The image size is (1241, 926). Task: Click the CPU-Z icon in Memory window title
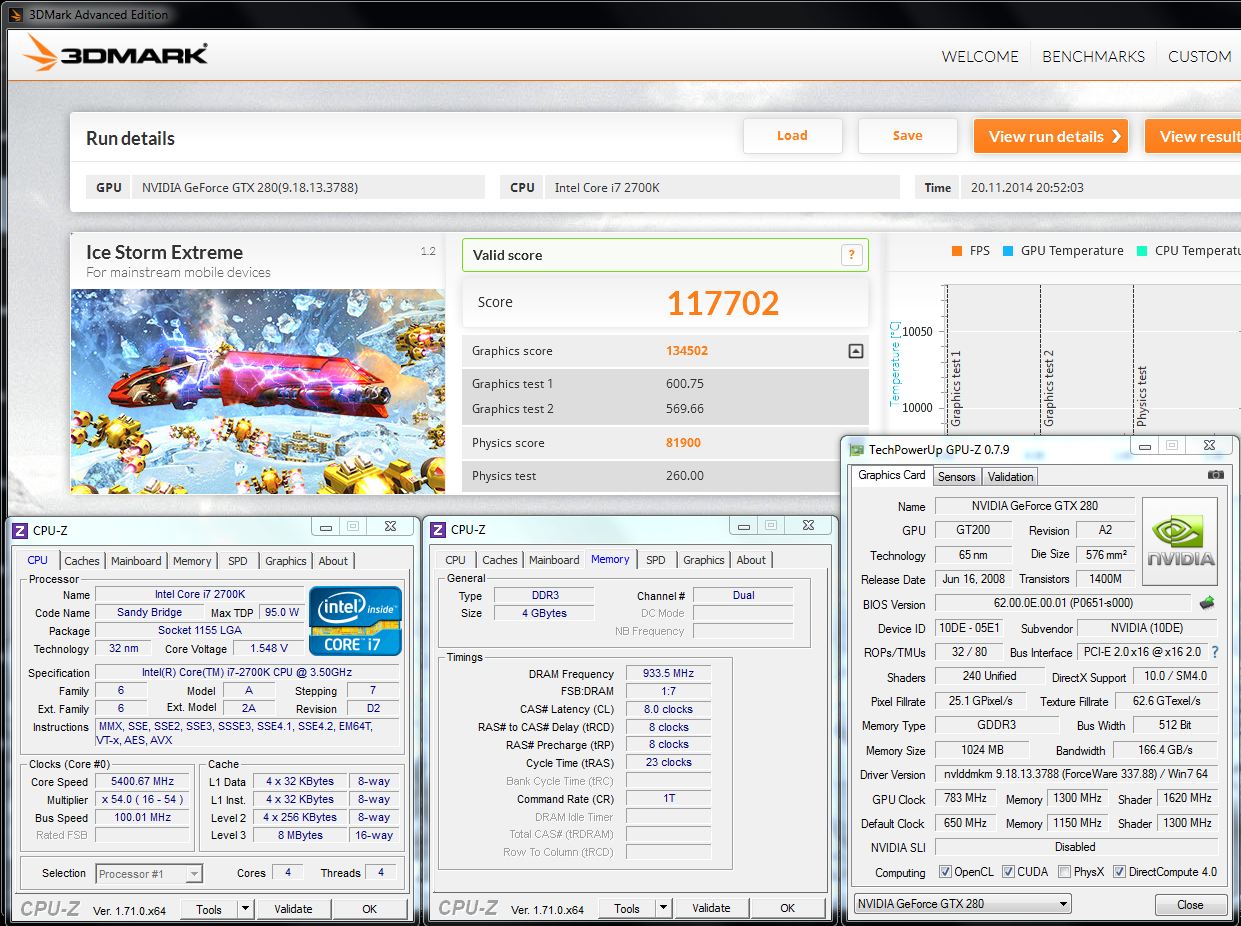pyautogui.click(x=438, y=530)
